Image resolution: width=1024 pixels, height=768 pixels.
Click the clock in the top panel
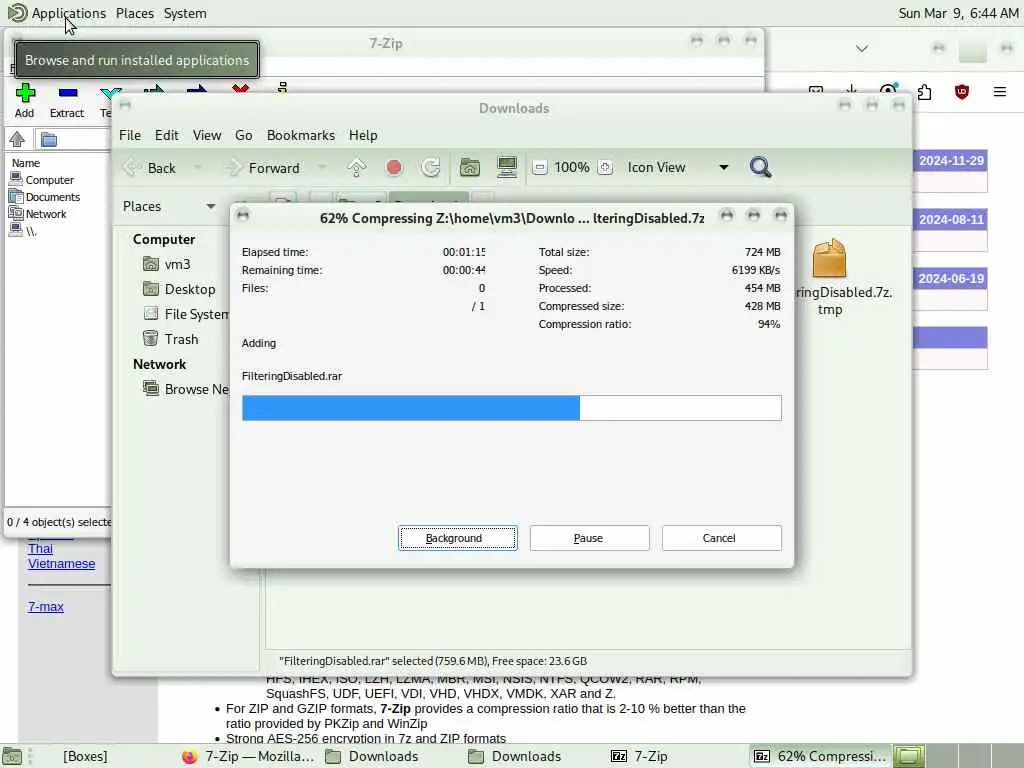pos(958,13)
